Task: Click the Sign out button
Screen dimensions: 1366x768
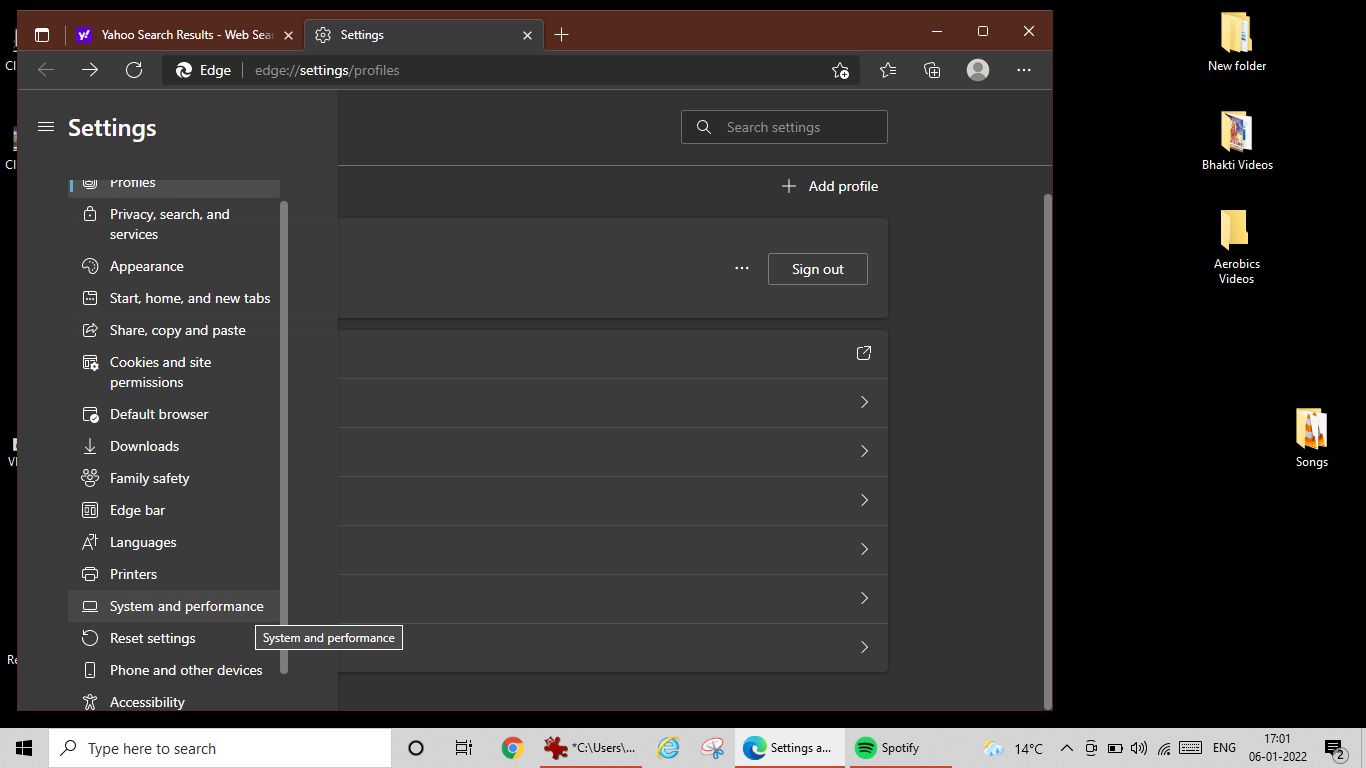Action: (817, 268)
